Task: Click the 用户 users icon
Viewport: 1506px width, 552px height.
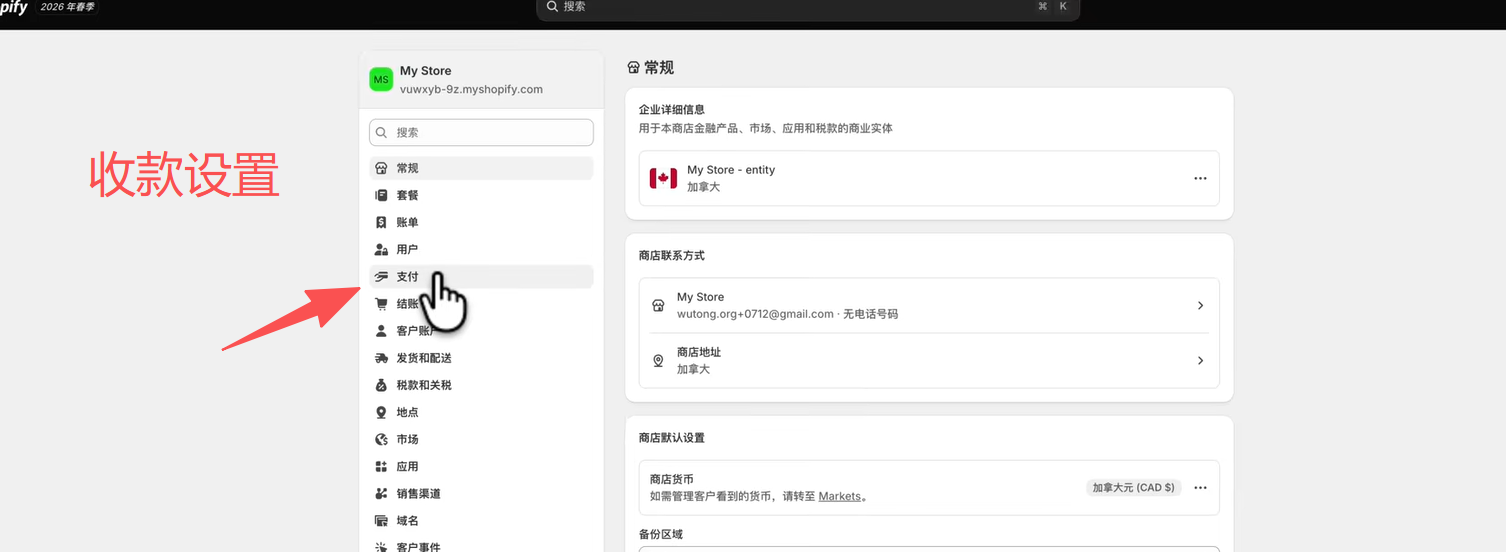Action: (x=381, y=249)
